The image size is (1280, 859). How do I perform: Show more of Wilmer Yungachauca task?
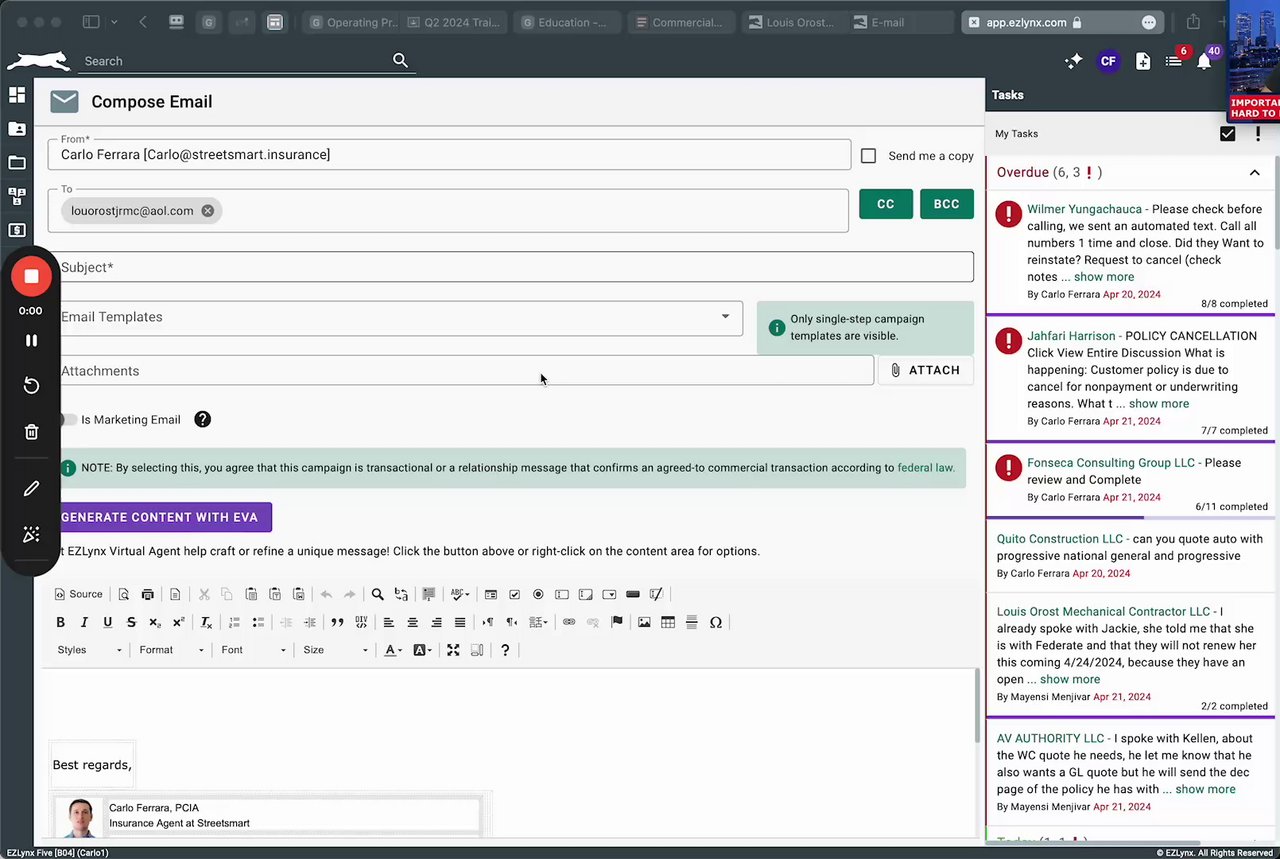tap(1104, 277)
